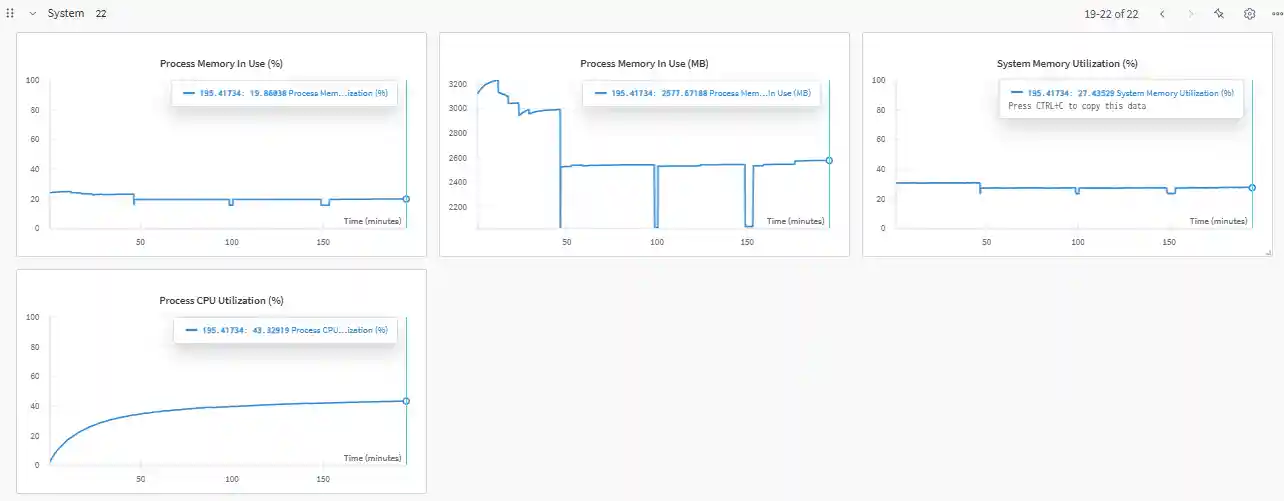The width and height of the screenshot is (1284, 501).
Task: Open the section's three-dot overflow menu
Action: (1276, 14)
